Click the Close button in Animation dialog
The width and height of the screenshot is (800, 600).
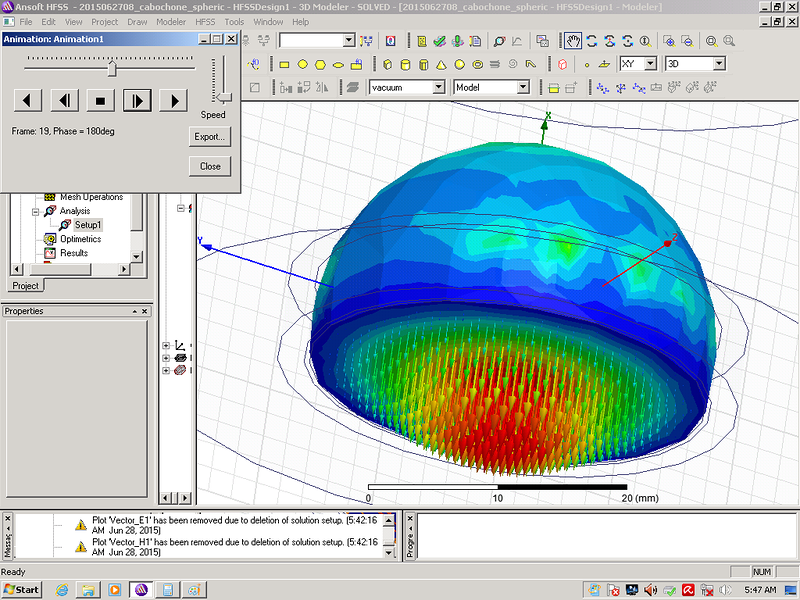[210, 166]
